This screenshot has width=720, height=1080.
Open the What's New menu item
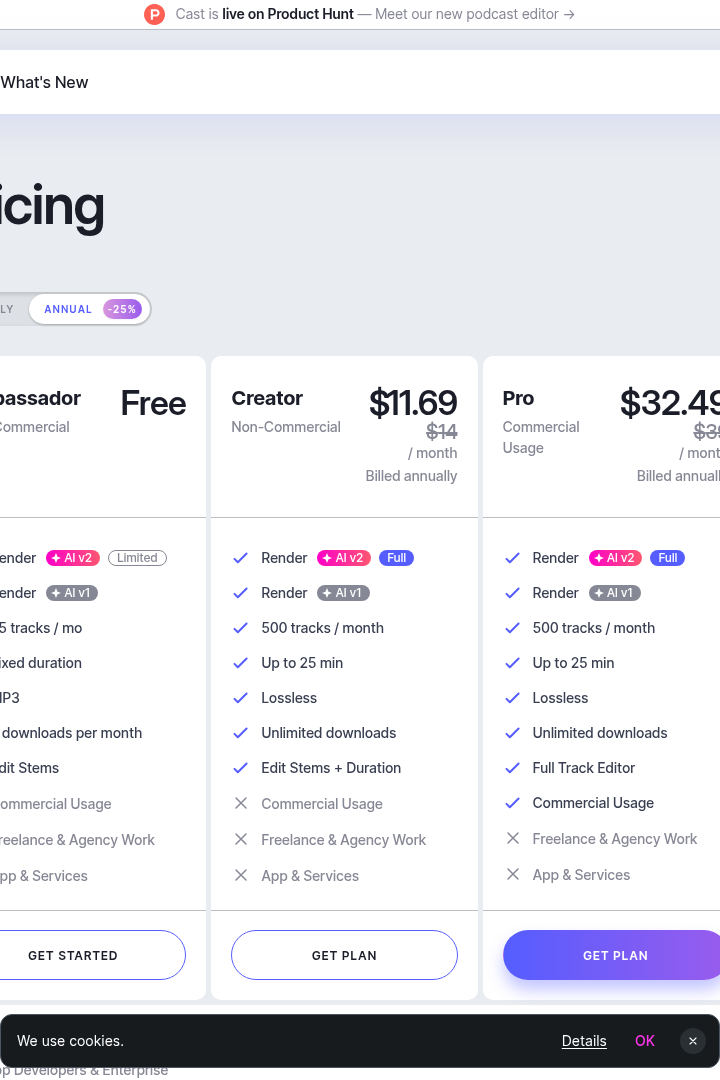[x=45, y=83]
